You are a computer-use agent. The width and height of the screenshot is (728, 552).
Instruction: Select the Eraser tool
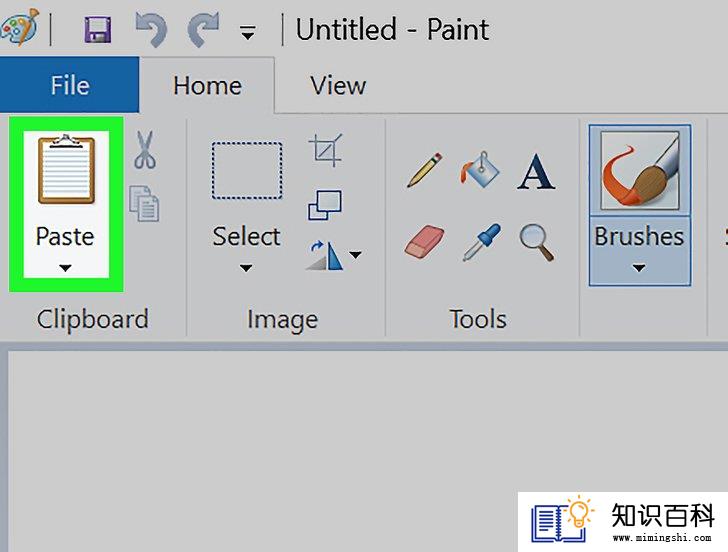424,241
